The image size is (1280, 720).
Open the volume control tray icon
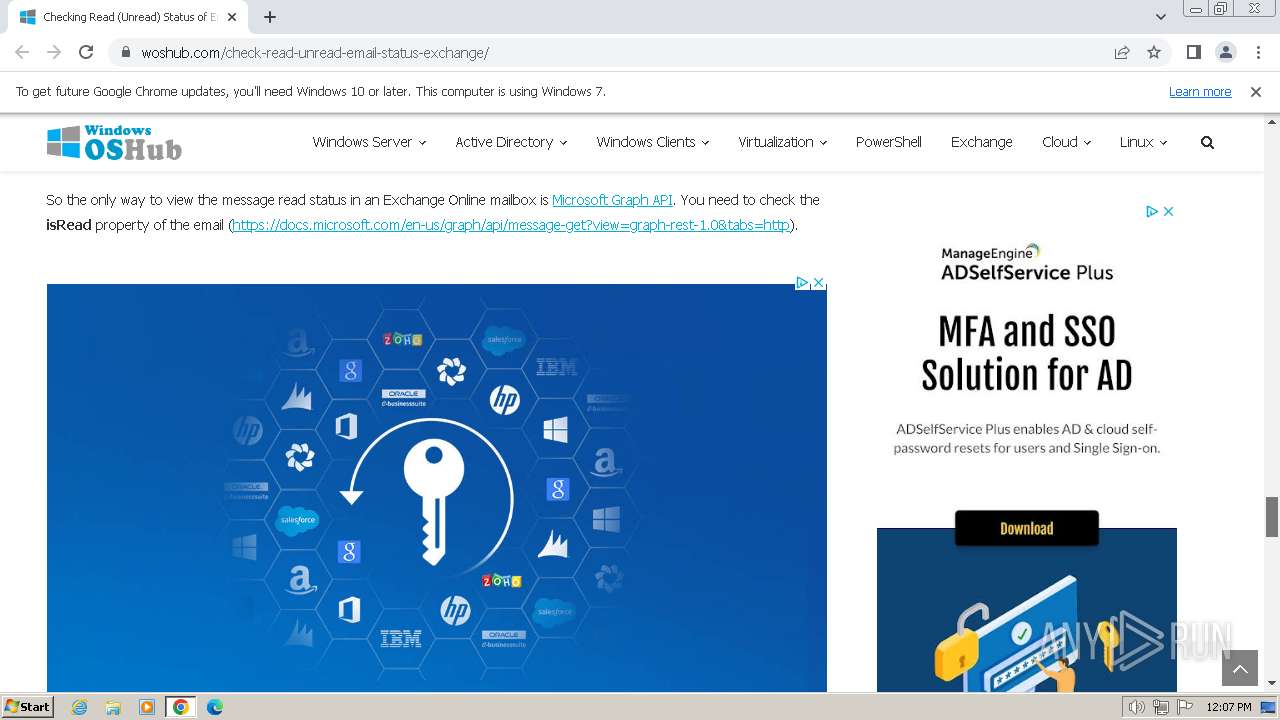click(1136, 707)
